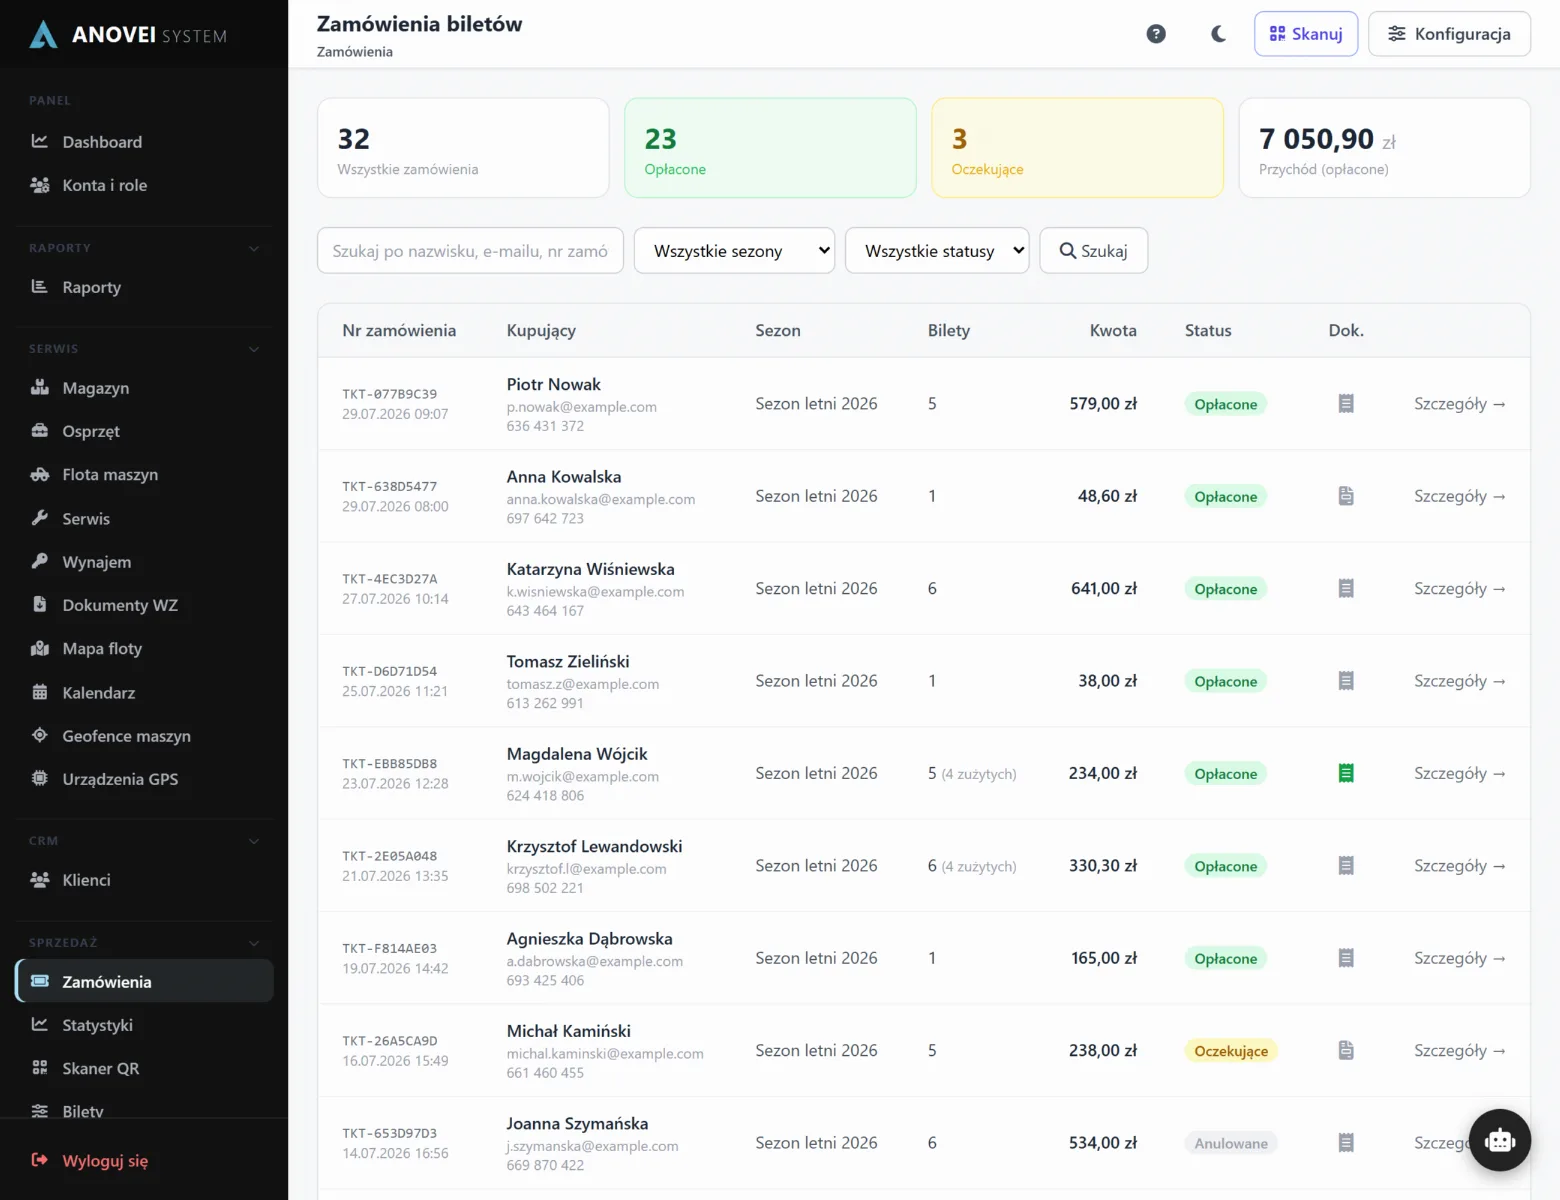View Szczegóły for Katarzyna Wiśniewska order
Image resolution: width=1560 pixels, height=1200 pixels.
coord(1459,589)
